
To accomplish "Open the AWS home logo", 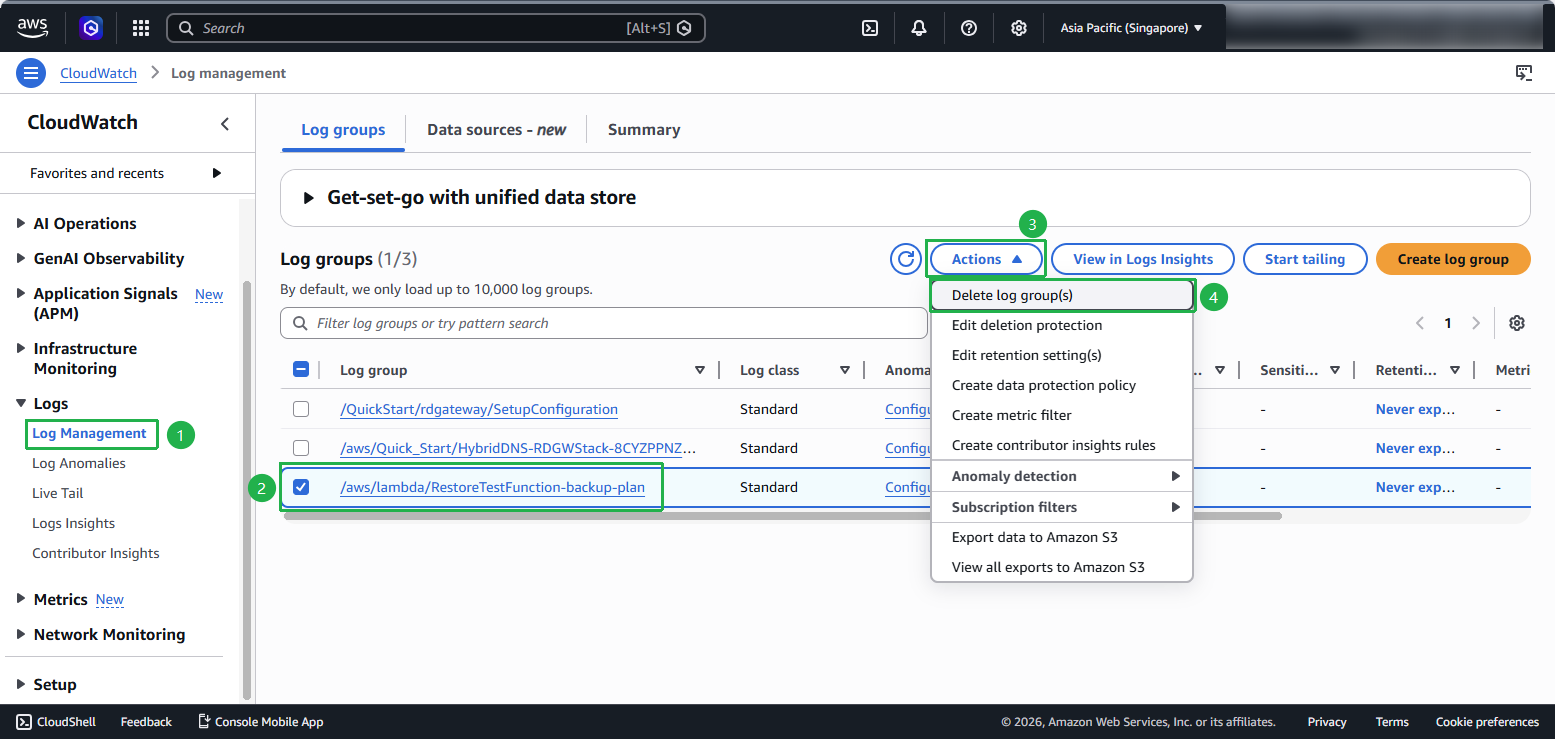I will pyautogui.click(x=33, y=27).
